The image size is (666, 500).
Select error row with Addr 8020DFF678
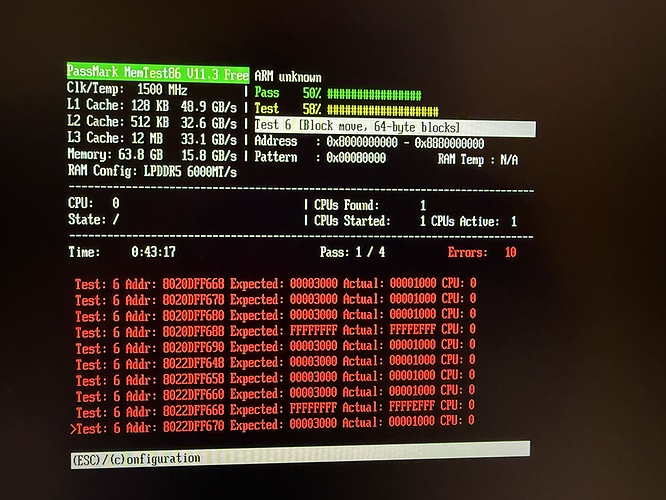pyautogui.click(x=275, y=299)
